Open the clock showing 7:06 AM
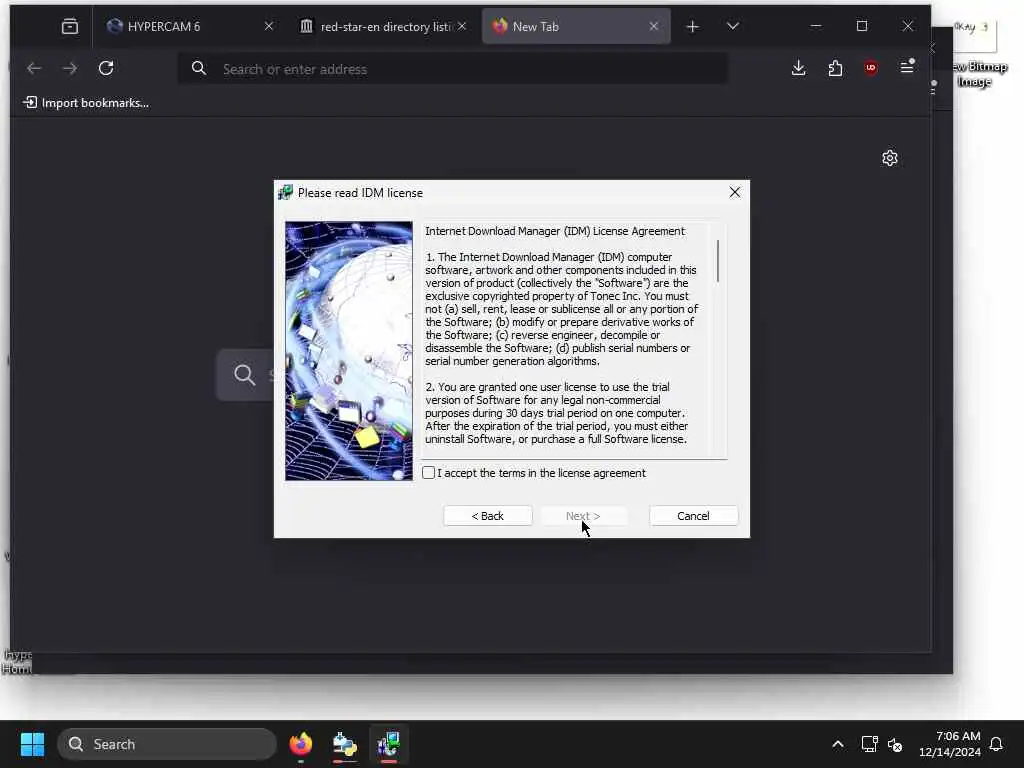Screen dimensions: 1024x768 click(x=950, y=744)
